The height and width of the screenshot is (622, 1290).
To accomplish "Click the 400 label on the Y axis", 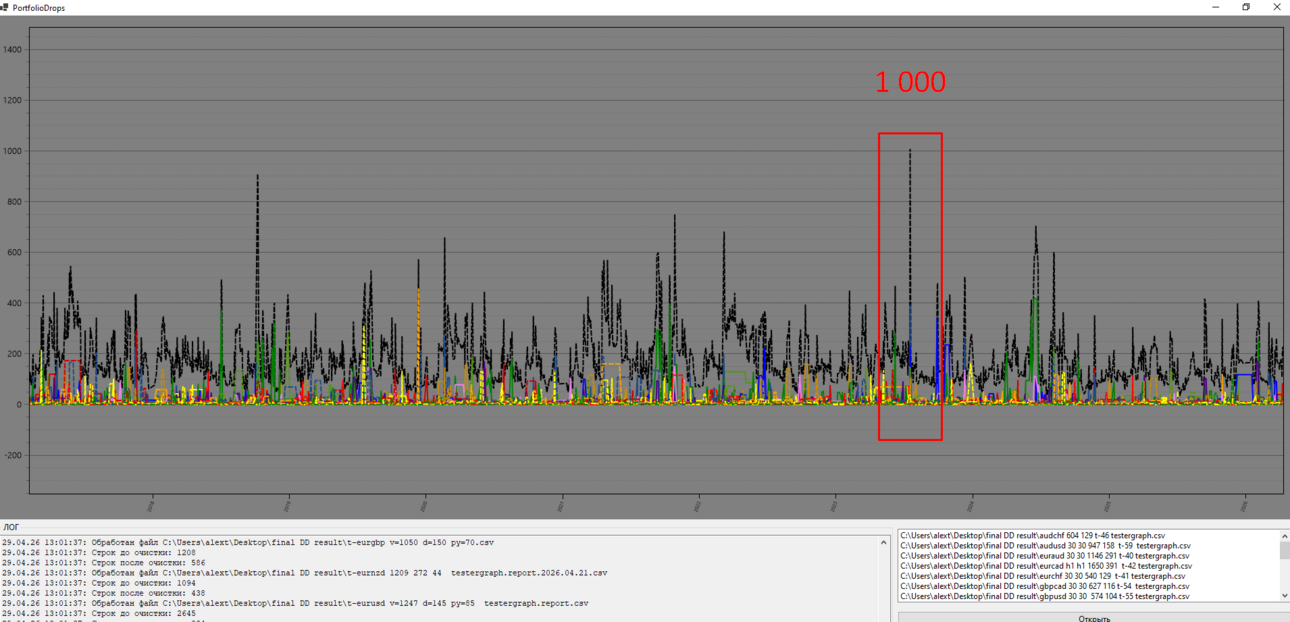I will pos(15,303).
